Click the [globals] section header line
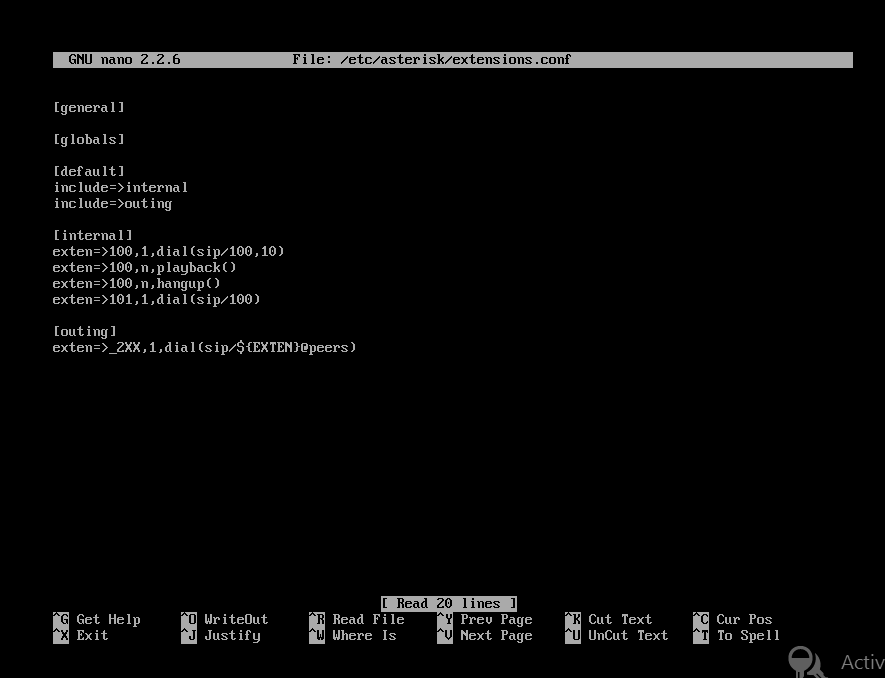The width and height of the screenshot is (885, 678). point(89,139)
